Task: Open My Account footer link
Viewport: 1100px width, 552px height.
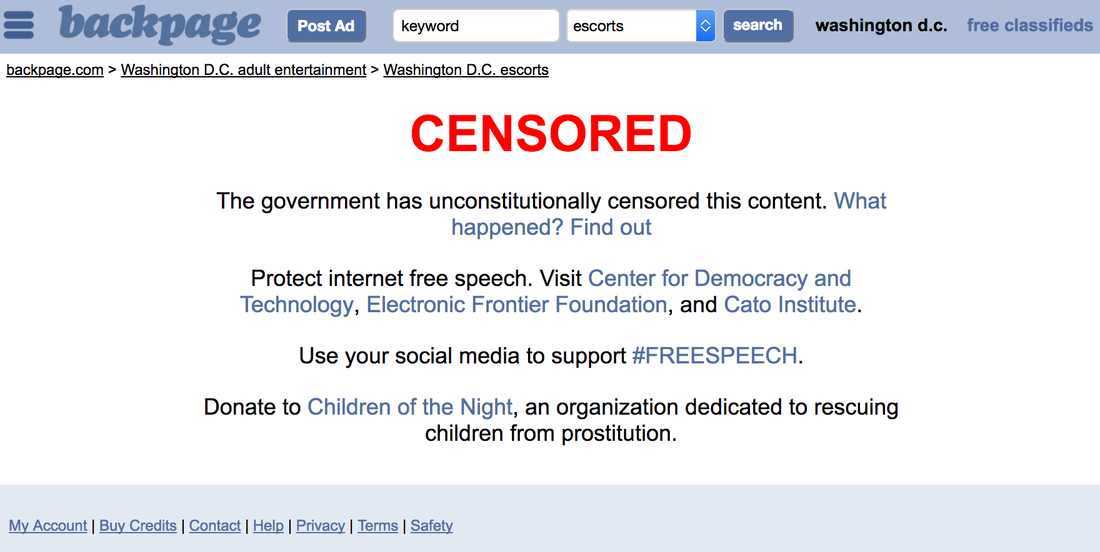Action: [x=48, y=525]
